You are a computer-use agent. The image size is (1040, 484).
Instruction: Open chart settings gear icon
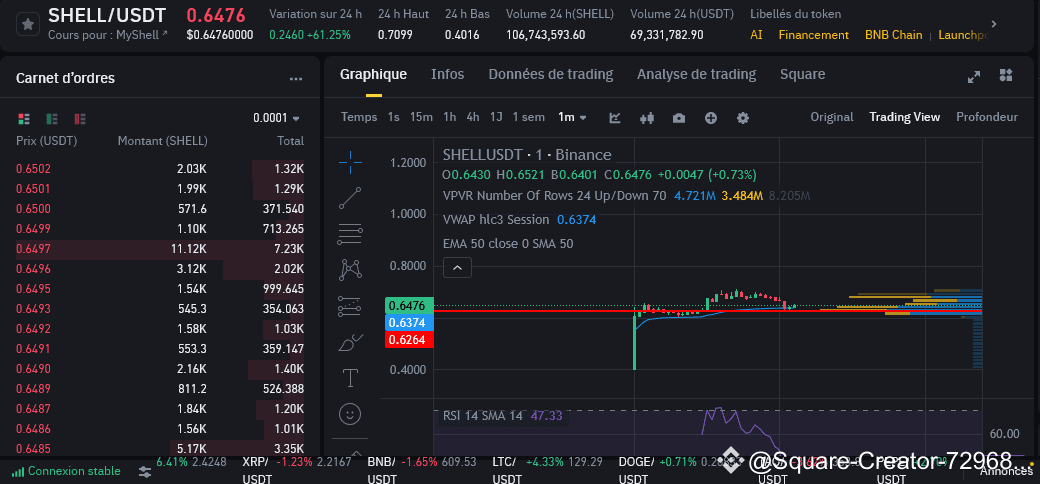pyautogui.click(x=743, y=117)
